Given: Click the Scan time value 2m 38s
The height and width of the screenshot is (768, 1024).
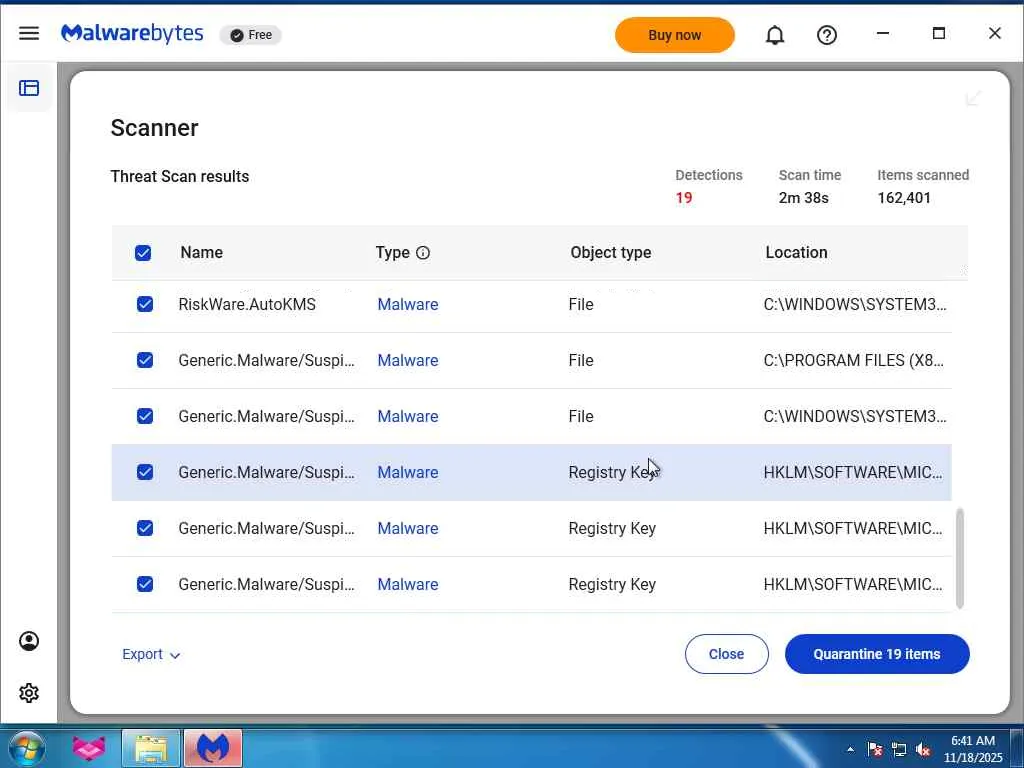Looking at the screenshot, I should click(803, 198).
